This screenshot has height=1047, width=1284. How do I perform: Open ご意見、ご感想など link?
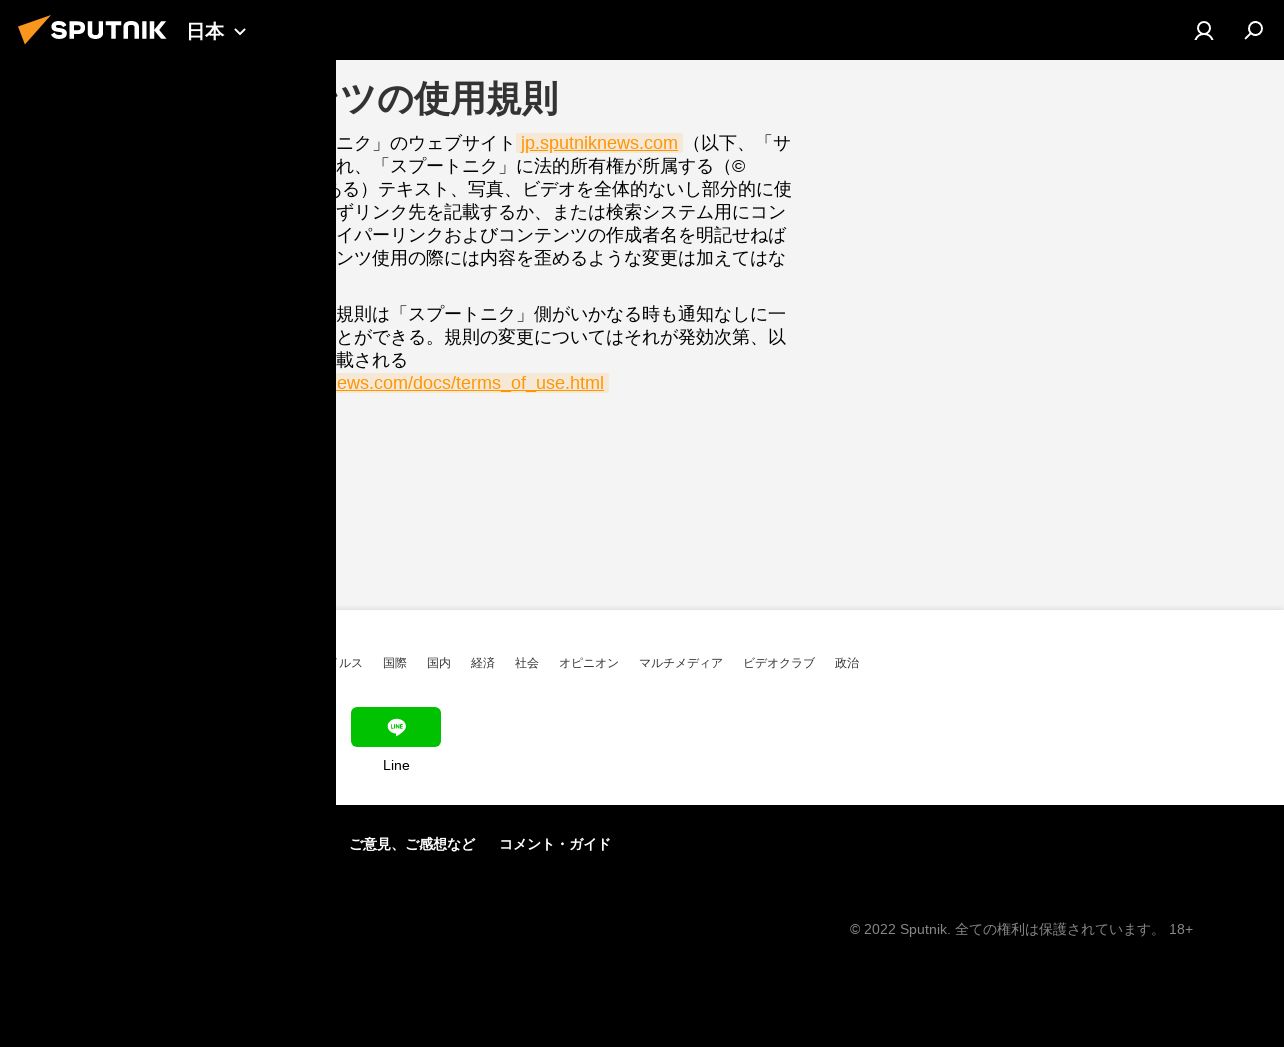point(412,844)
